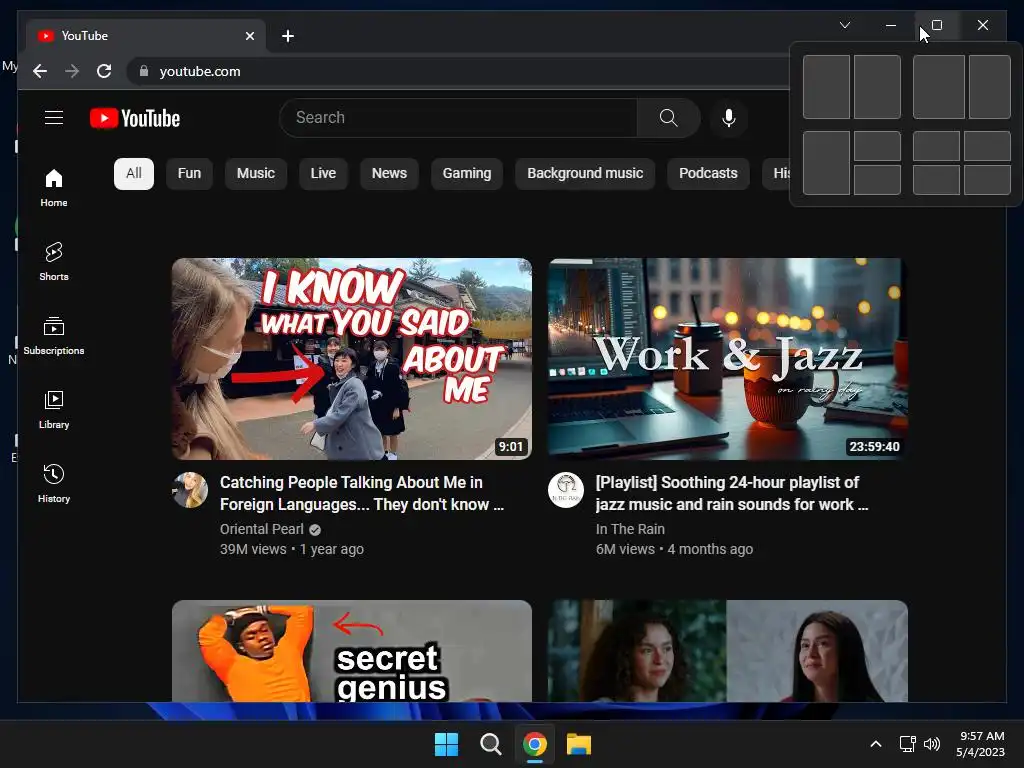The height and width of the screenshot is (768, 1024).
Task: Select the Podcasts filter chip
Action: tap(708, 174)
